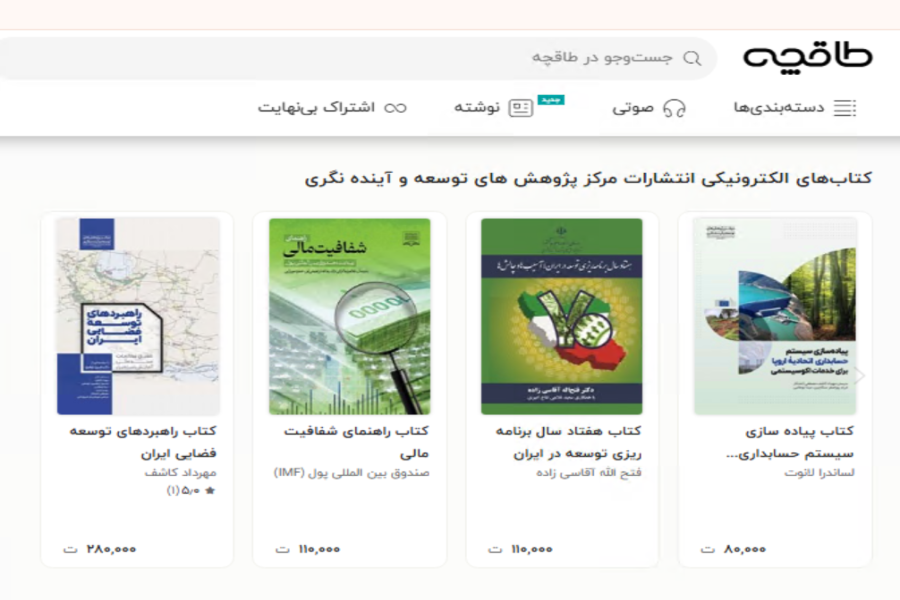This screenshot has width=900, height=600.
Task: Open book cover شفافیت مالی
Action: point(349,316)
